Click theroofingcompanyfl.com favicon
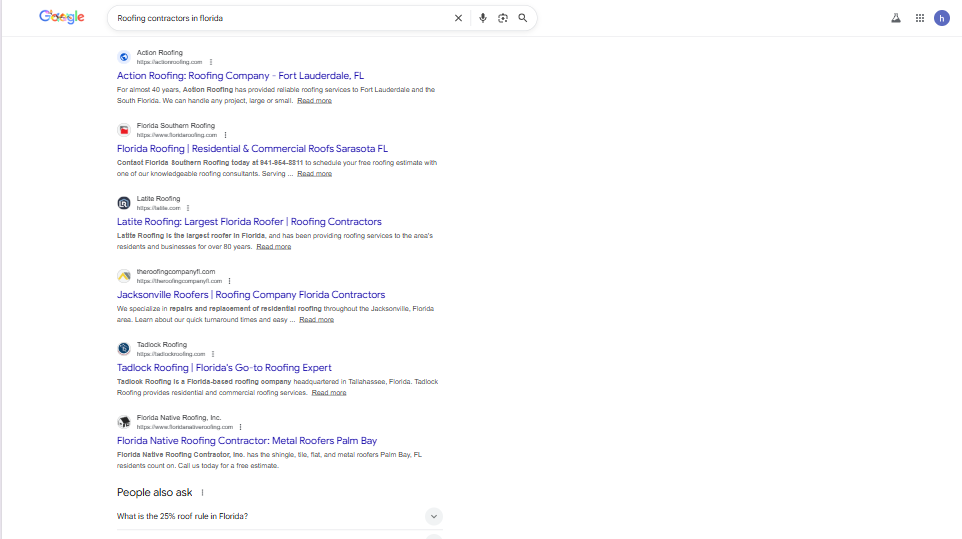 (124, 276)
